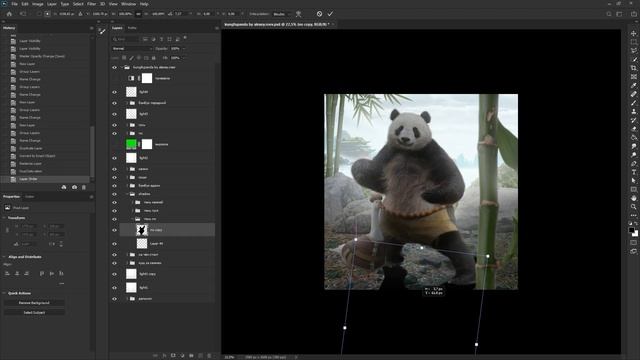Collapse the Transform section in Properties

[4, 218]
